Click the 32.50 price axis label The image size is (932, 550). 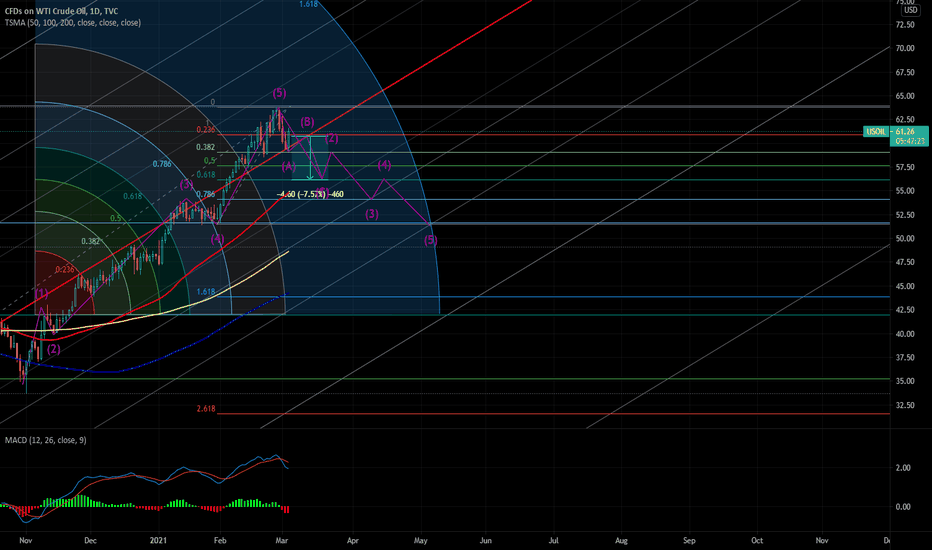(905, 405)
